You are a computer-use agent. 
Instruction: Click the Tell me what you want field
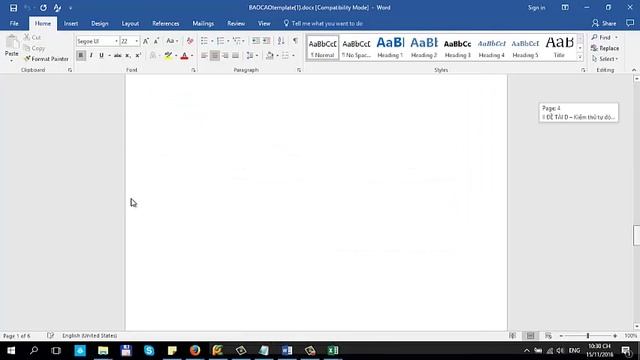tap(323, 24)
